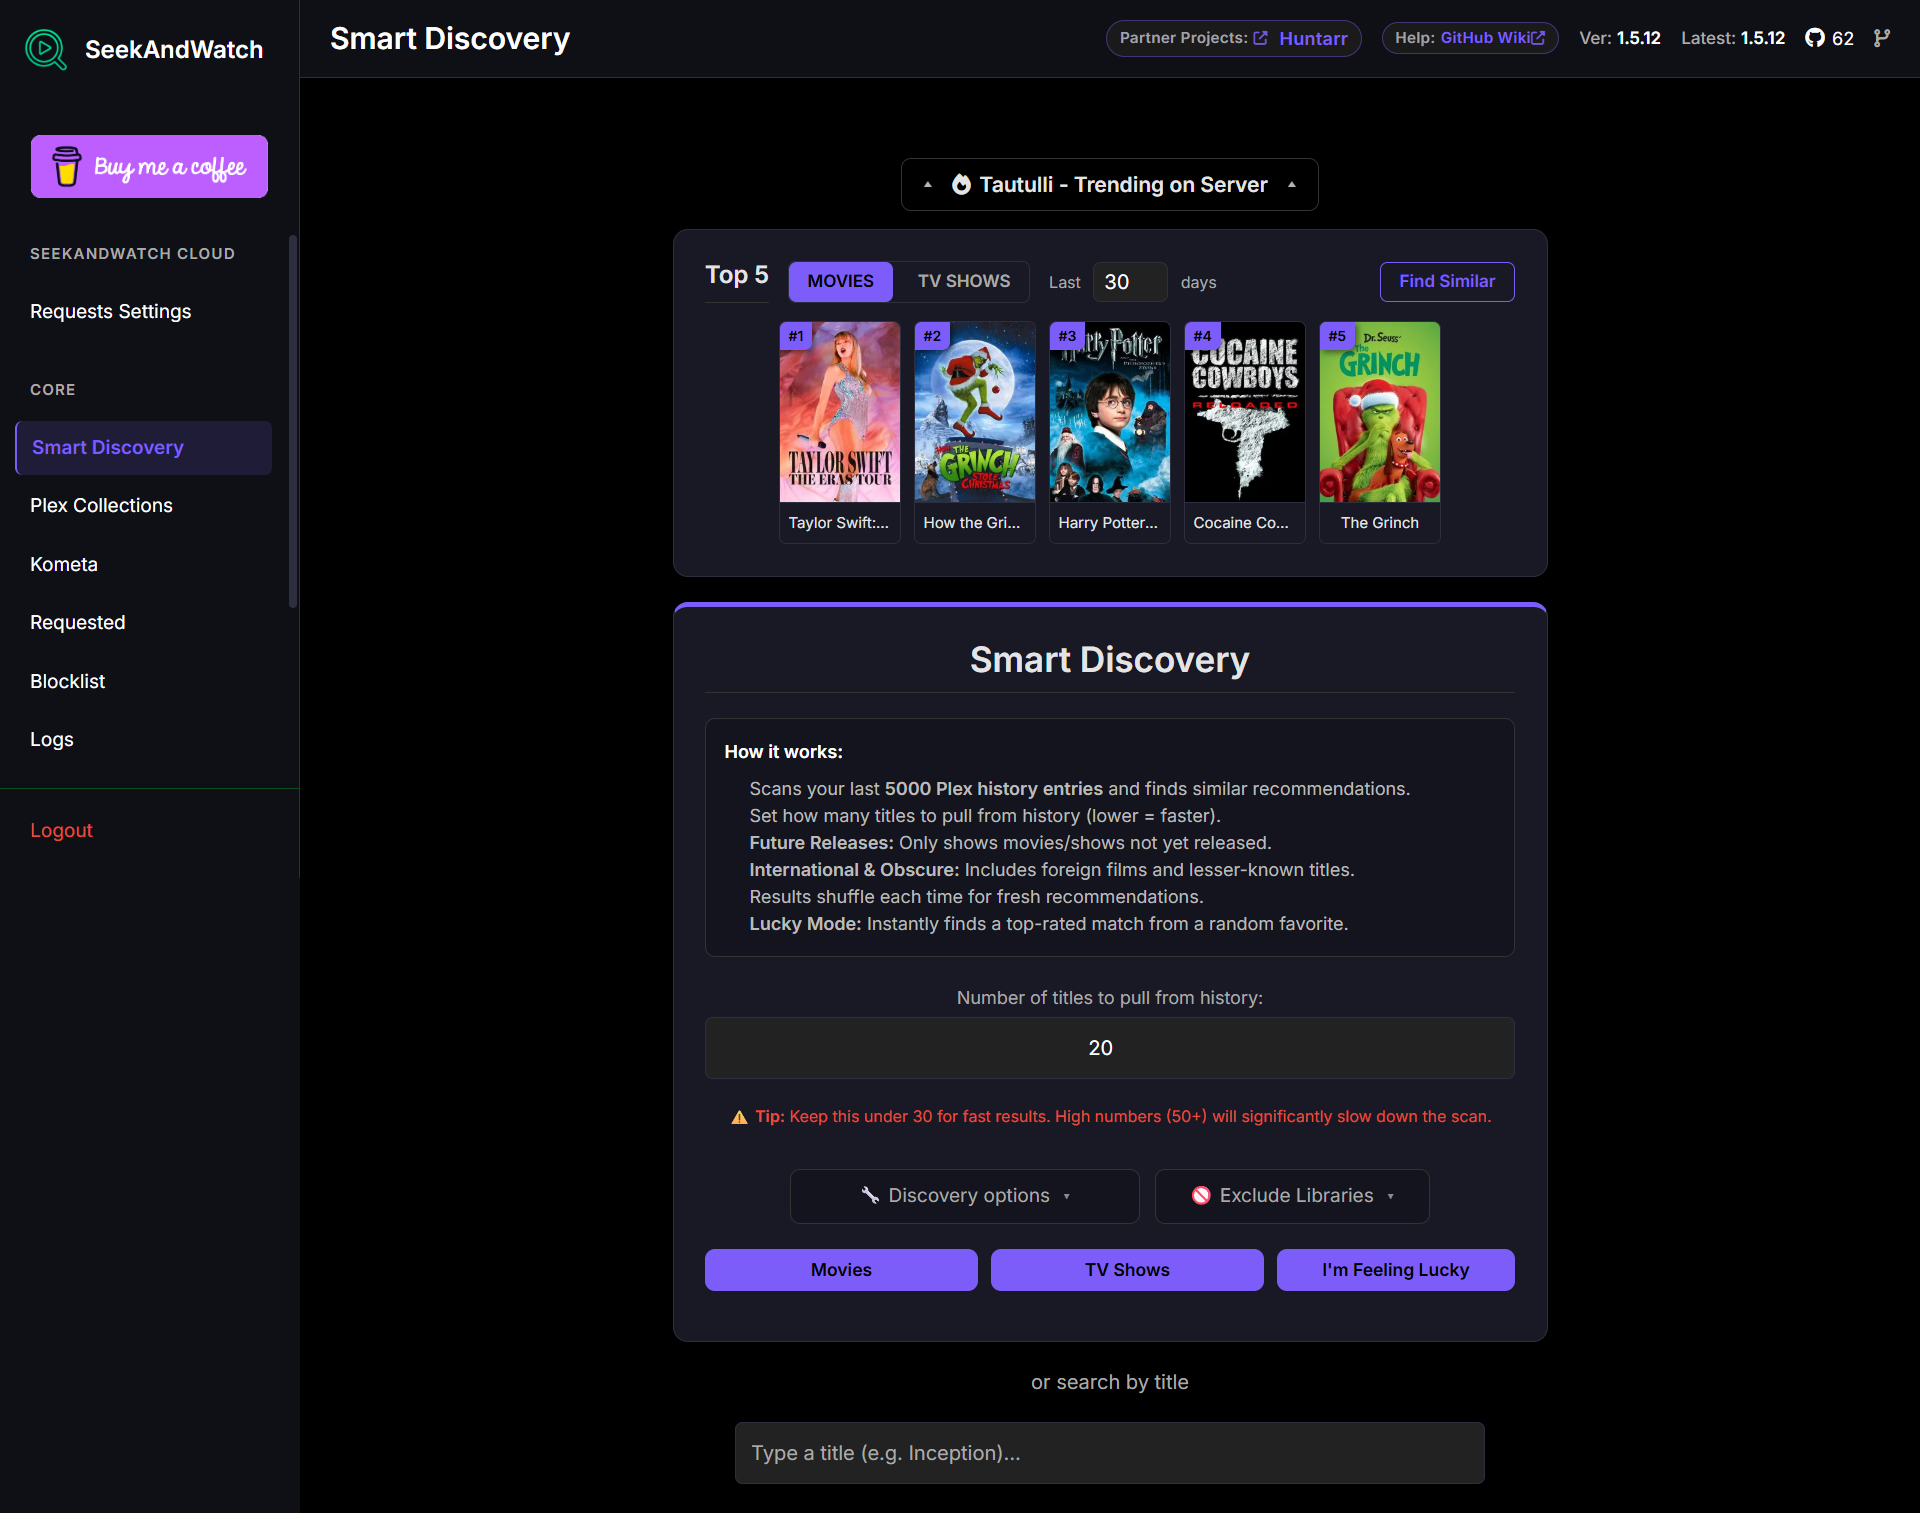
Task: Open the Requested page
Action: (x=78, y=622)
